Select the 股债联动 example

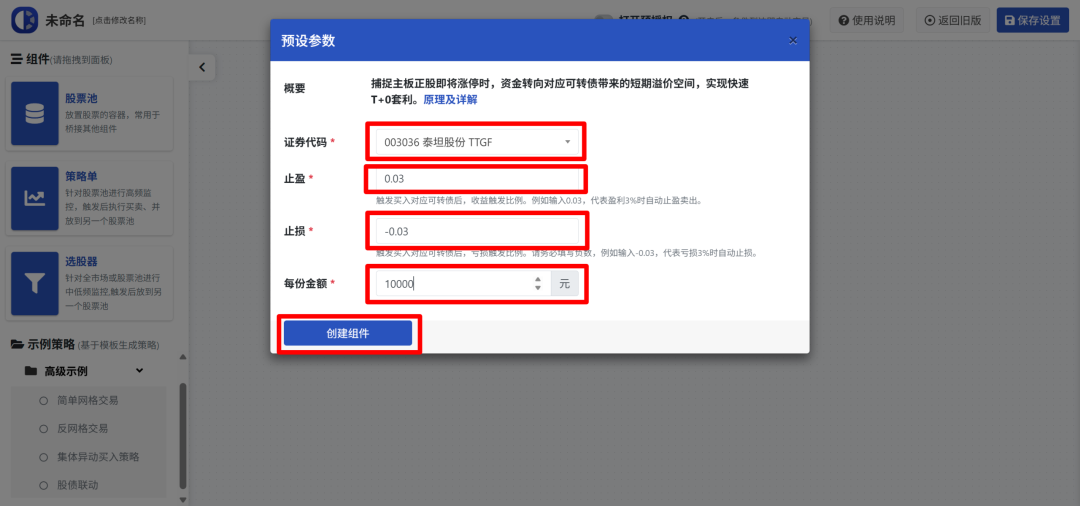[x=78, y=485]
